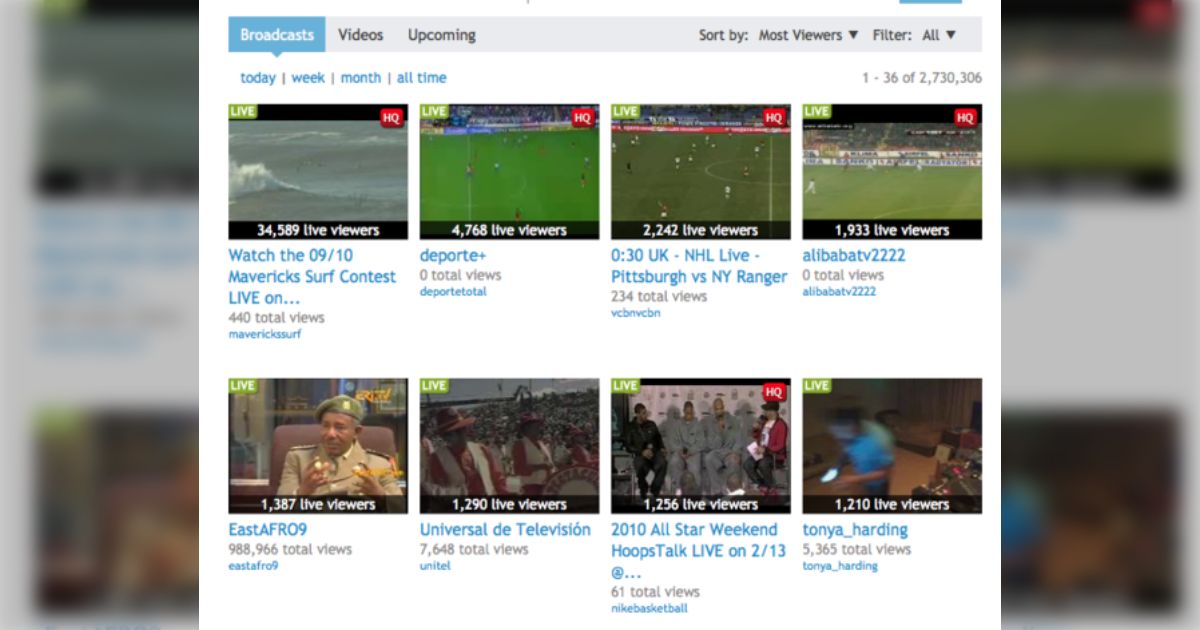Visit the nikebasketball channel link
1200x630 pixels.
pos(649,608)
